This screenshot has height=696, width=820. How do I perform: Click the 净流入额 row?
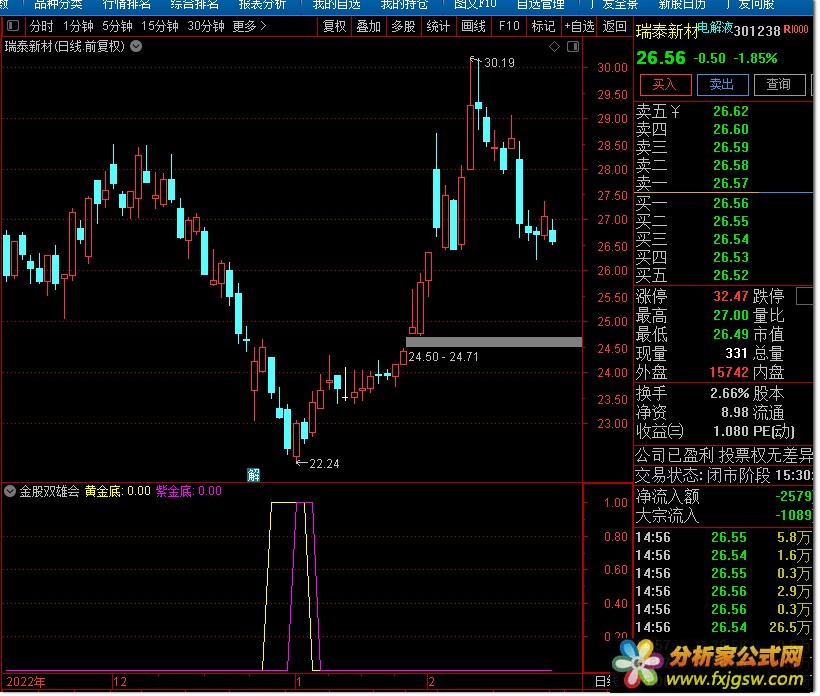click(x=726, y=497)
